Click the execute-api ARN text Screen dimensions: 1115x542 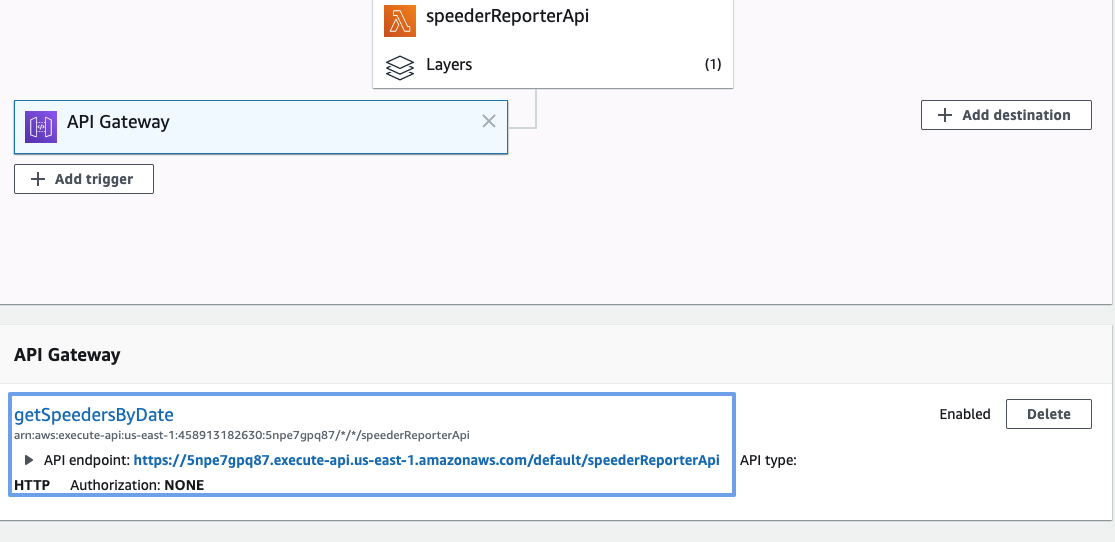point(242,435)
